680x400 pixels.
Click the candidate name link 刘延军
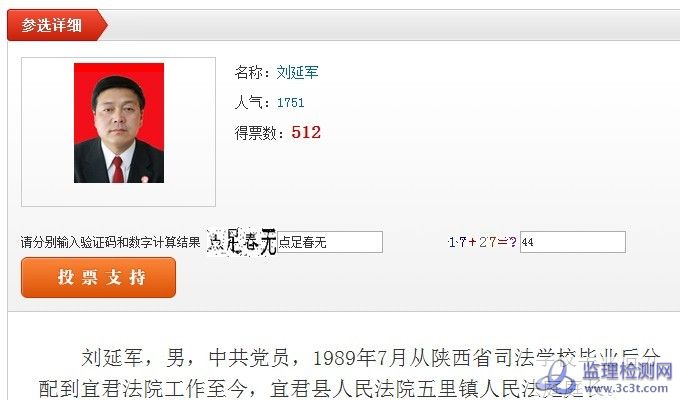tap(297, 72)
